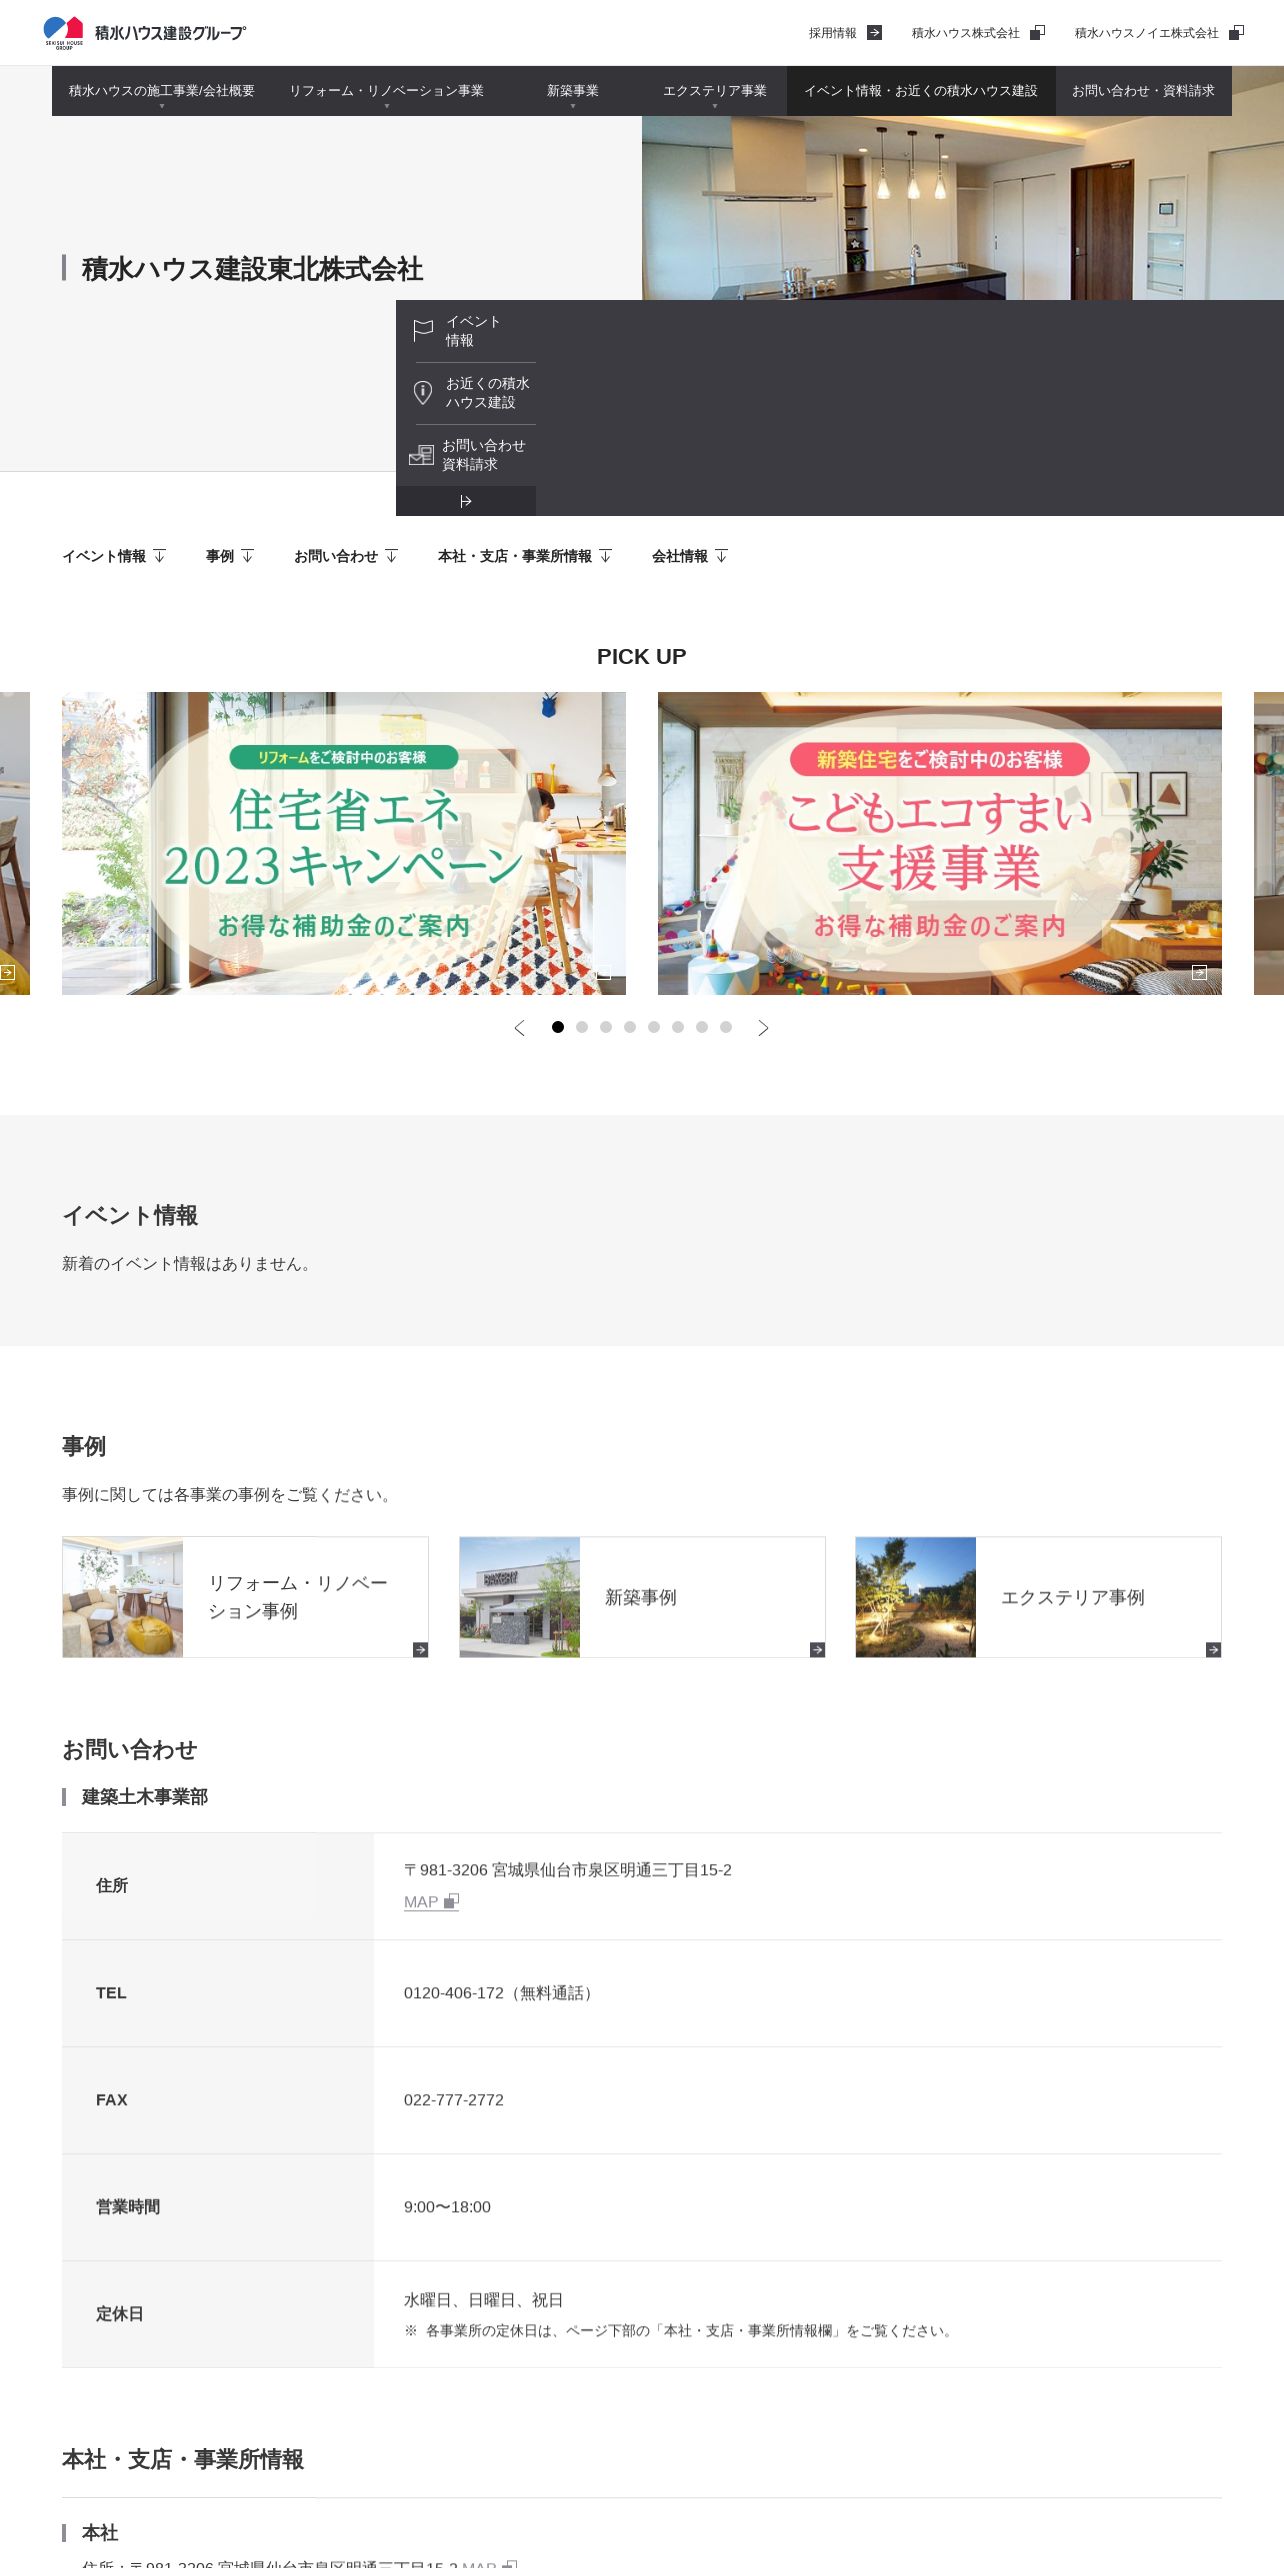
Task: Click external-link icon next to 積水ハウスノイエ株式会社
Action: (1236, 33)
